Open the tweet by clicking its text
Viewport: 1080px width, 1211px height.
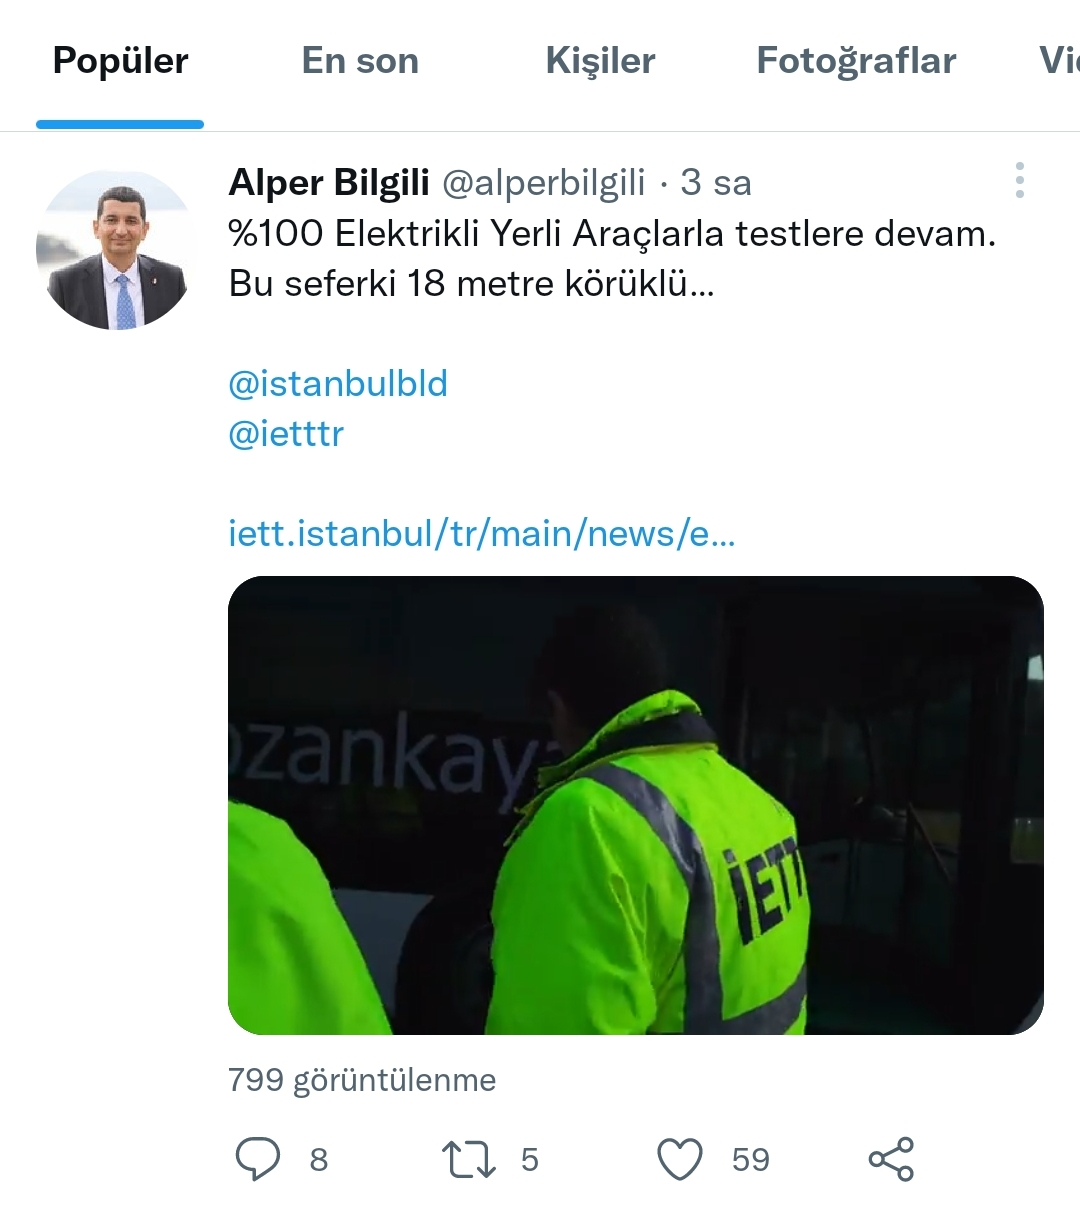(612, 259)
